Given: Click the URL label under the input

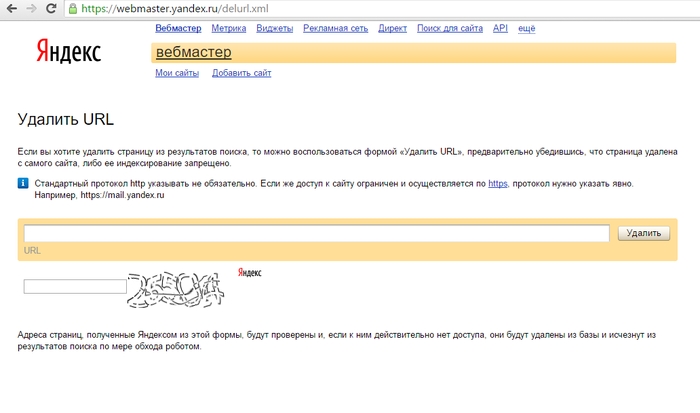Looking at the screenshot, I should coord(32,250).
